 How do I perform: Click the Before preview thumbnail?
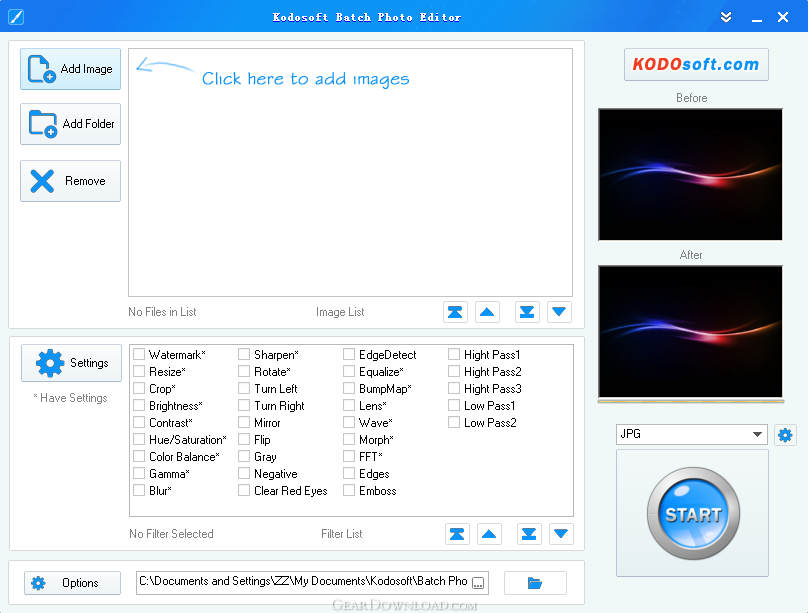click(691, 175)
